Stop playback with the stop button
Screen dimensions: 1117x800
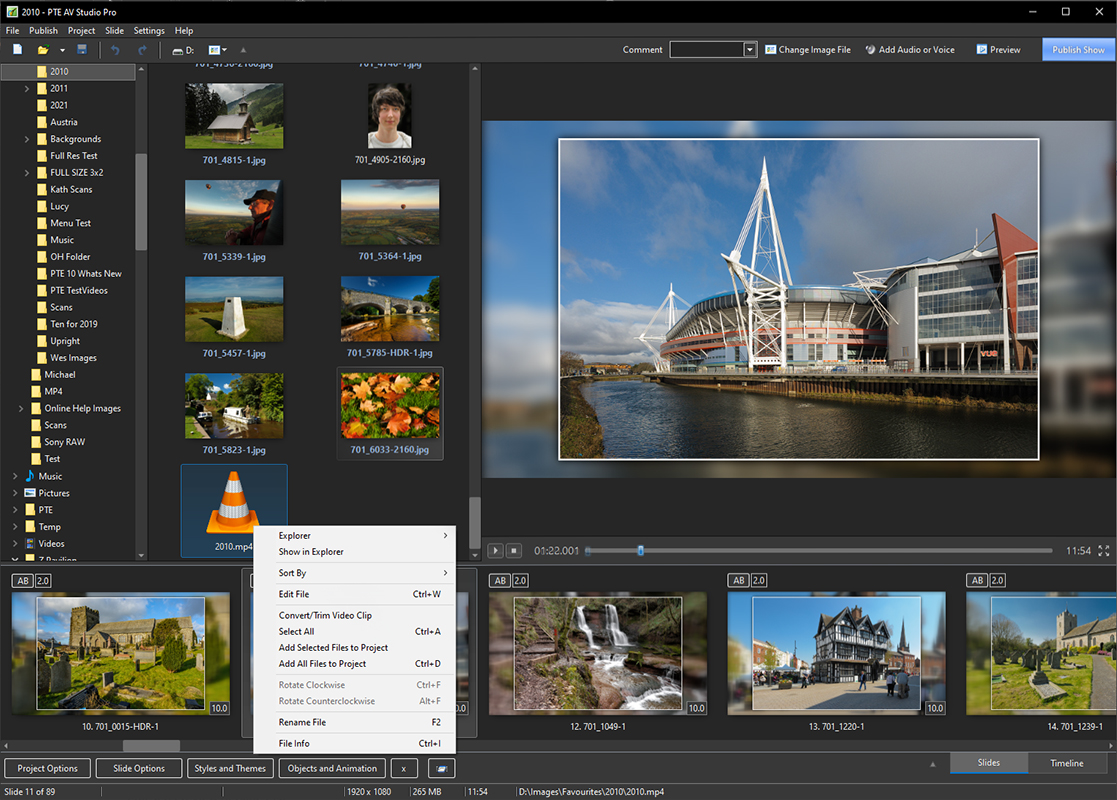[x=514, y=551]
